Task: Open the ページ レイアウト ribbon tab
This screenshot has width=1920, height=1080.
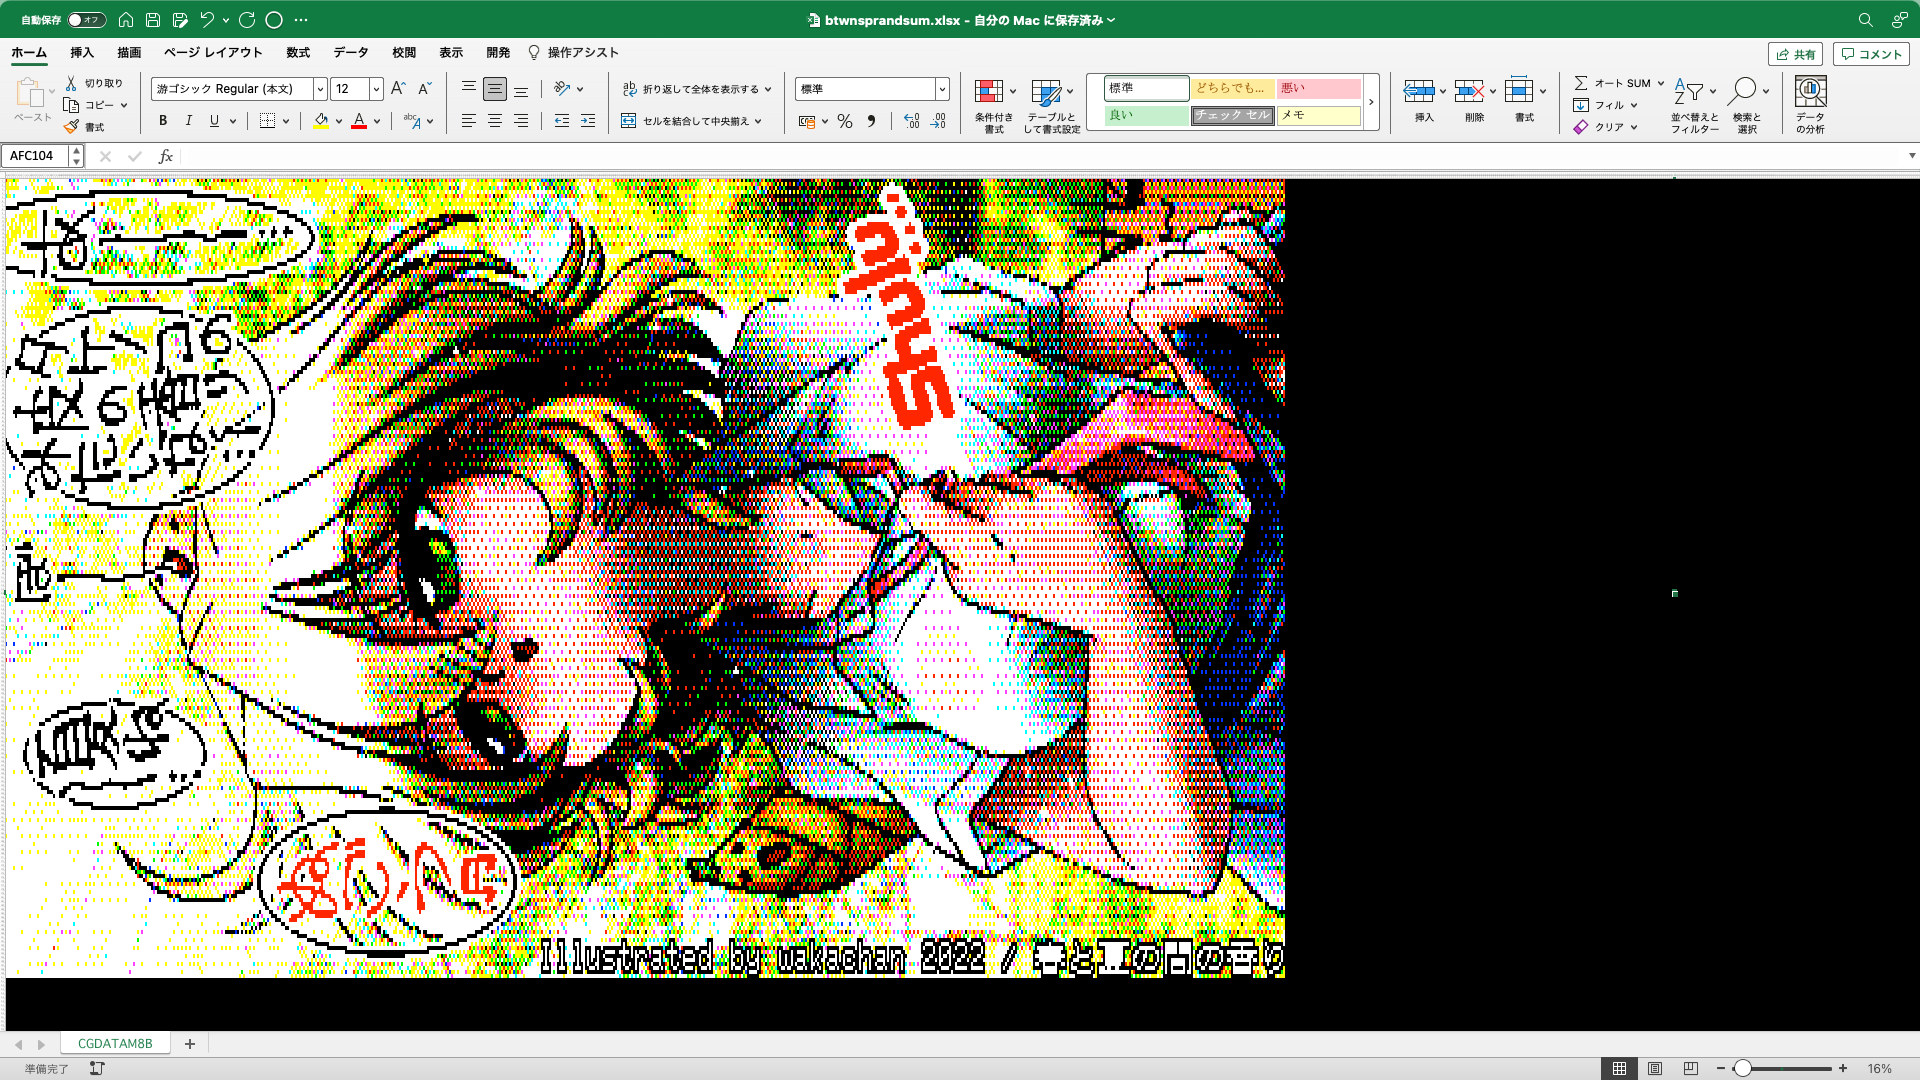Action: click(213, 53)
